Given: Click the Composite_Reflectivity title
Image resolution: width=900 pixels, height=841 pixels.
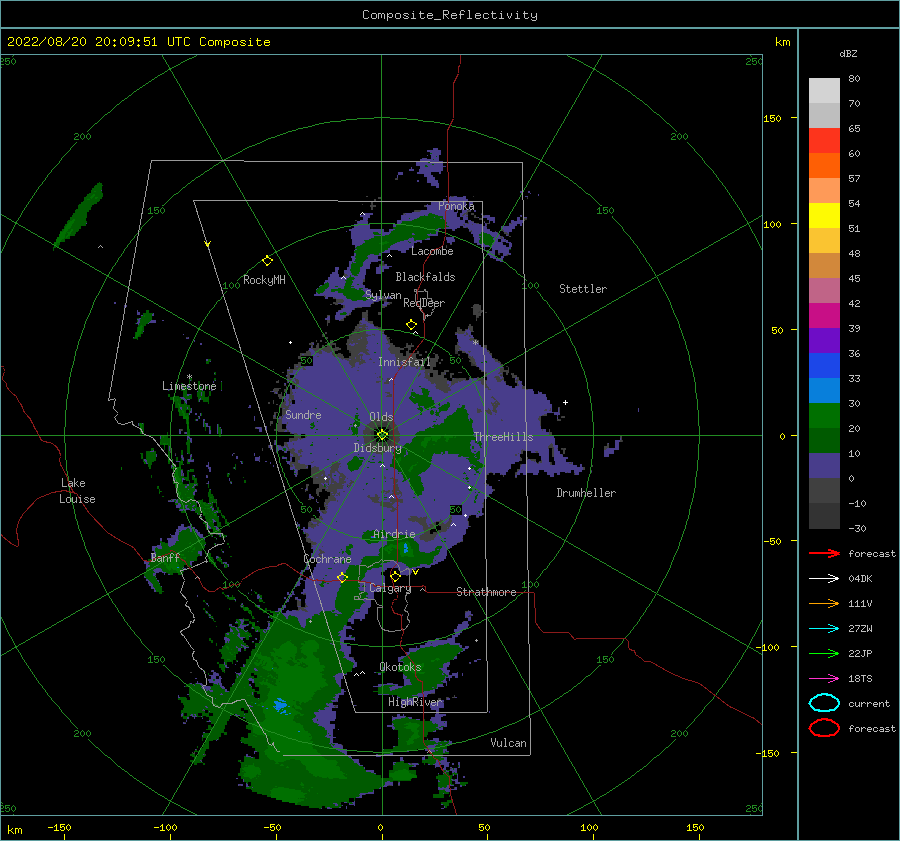Looking at the screenshot, I should coord(449,15).
